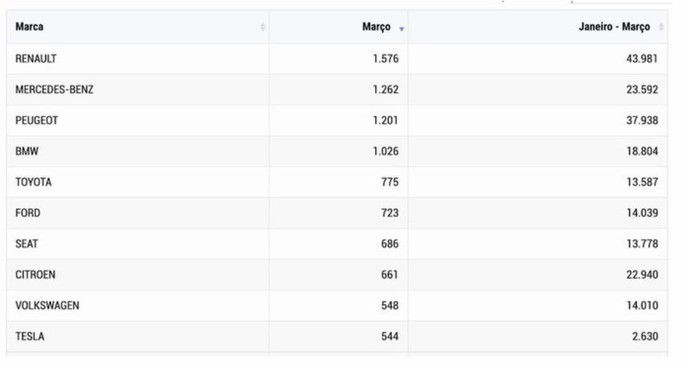This screenshot has width=685, height=366.
Task: Click Renault's March value 1.576
Action: [385, 59]
